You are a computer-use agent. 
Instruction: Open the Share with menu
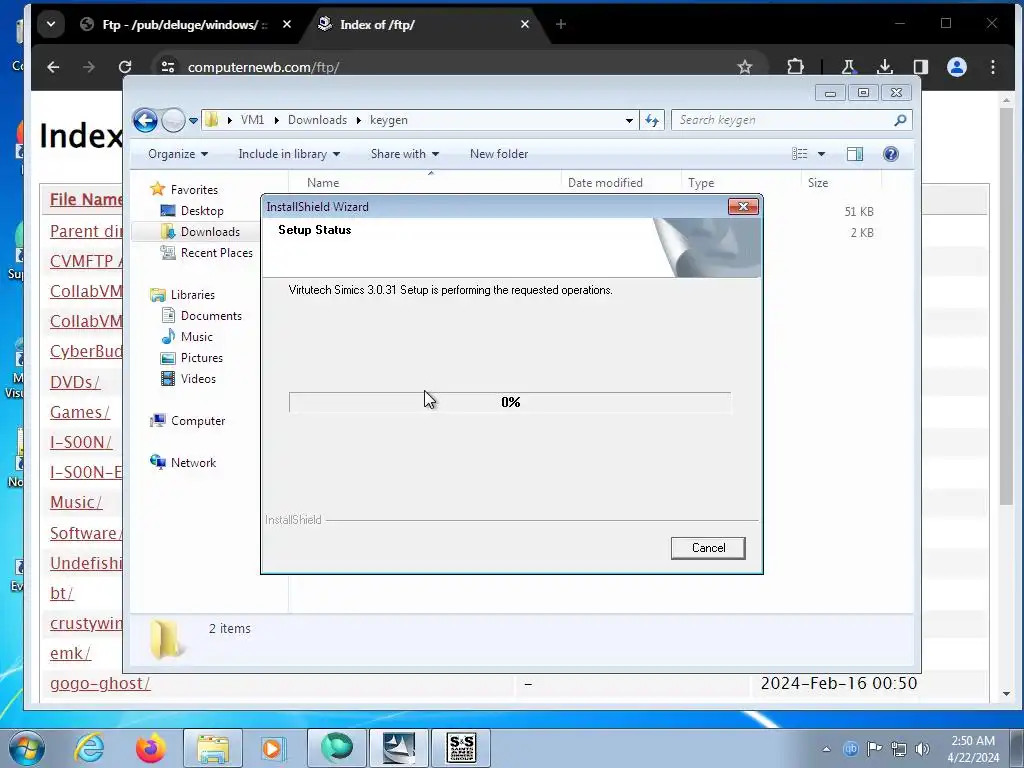coord(404,154)
